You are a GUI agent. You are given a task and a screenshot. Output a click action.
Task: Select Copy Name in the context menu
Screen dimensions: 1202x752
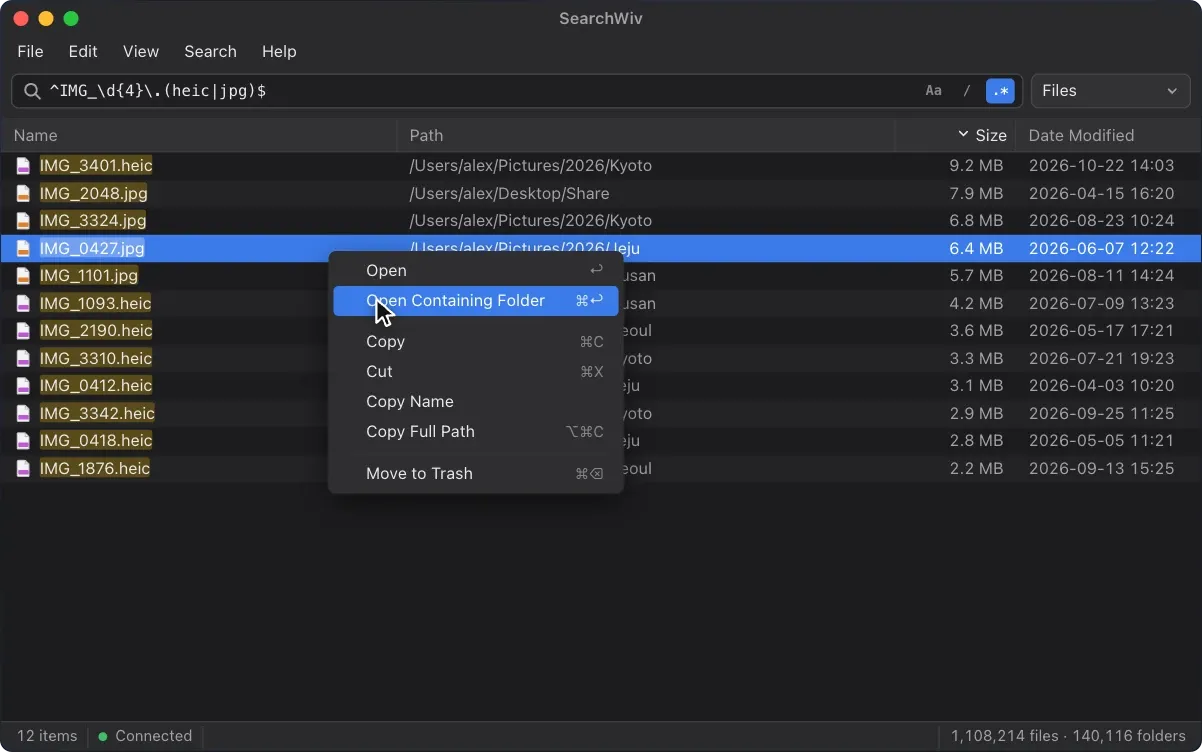(476, 401)
